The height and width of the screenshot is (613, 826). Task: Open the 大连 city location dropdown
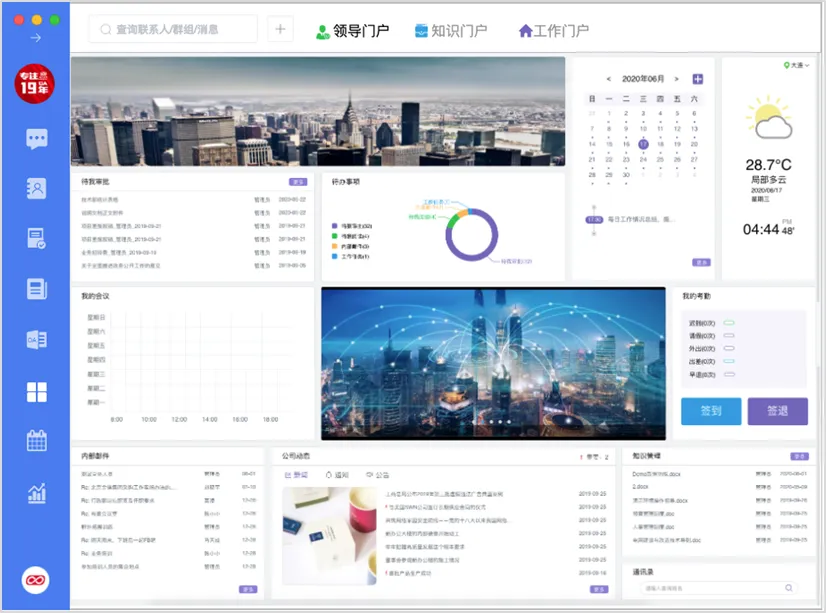coord(798,65)
